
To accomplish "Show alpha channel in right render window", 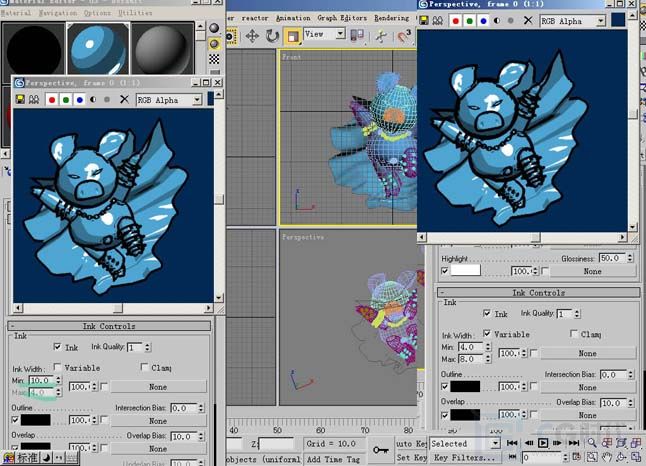I will coord(497,21).
